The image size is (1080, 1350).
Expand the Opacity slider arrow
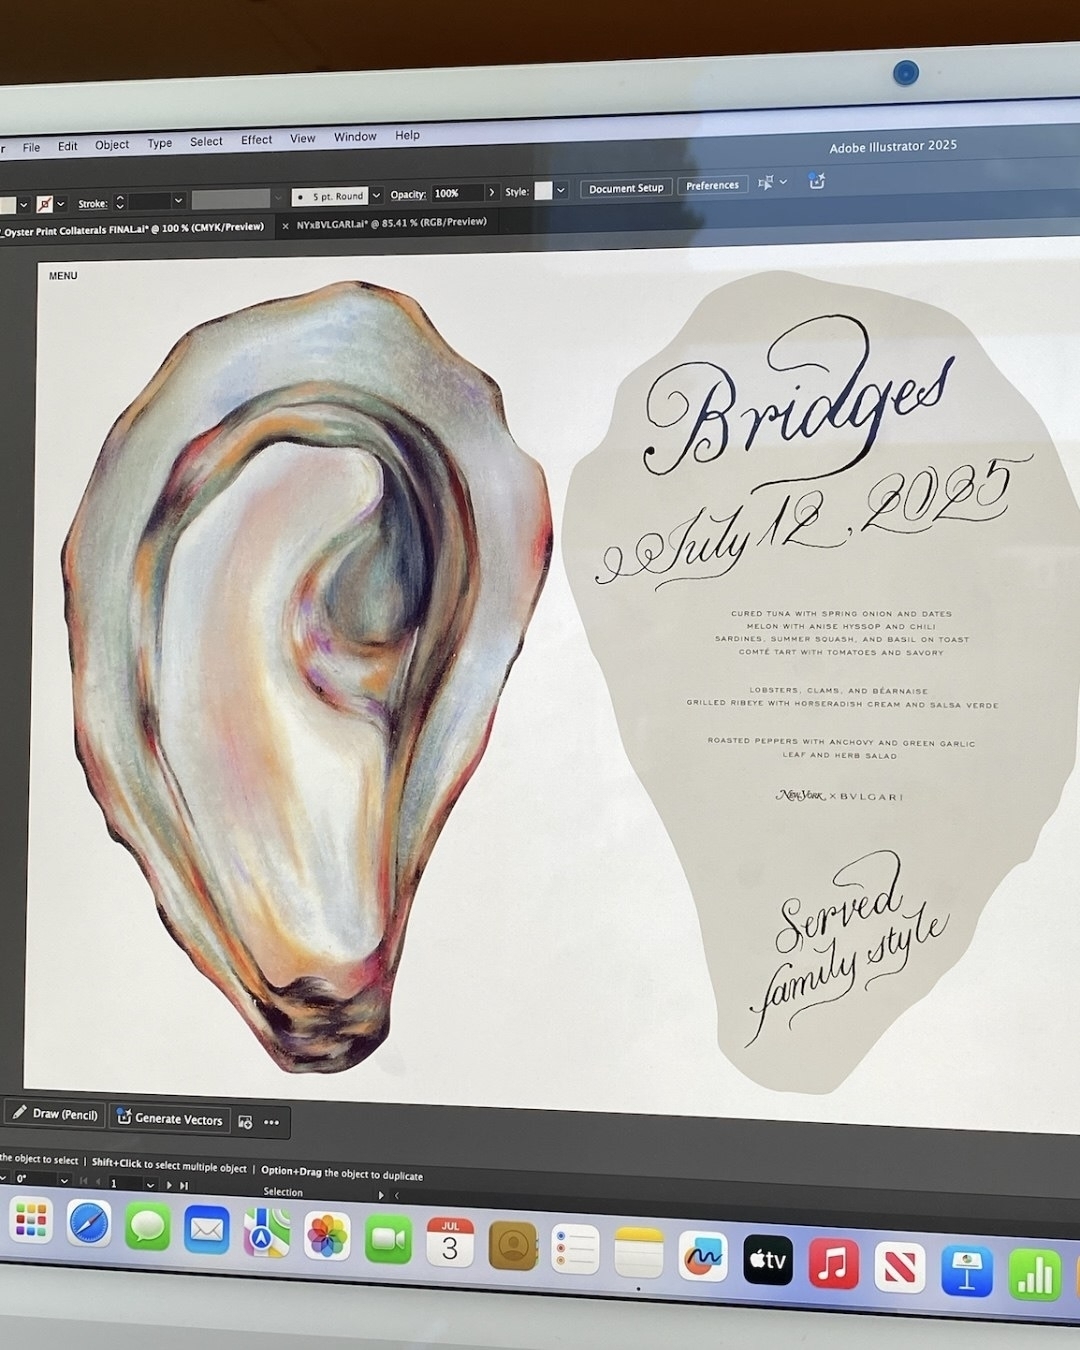pos(491,192)
